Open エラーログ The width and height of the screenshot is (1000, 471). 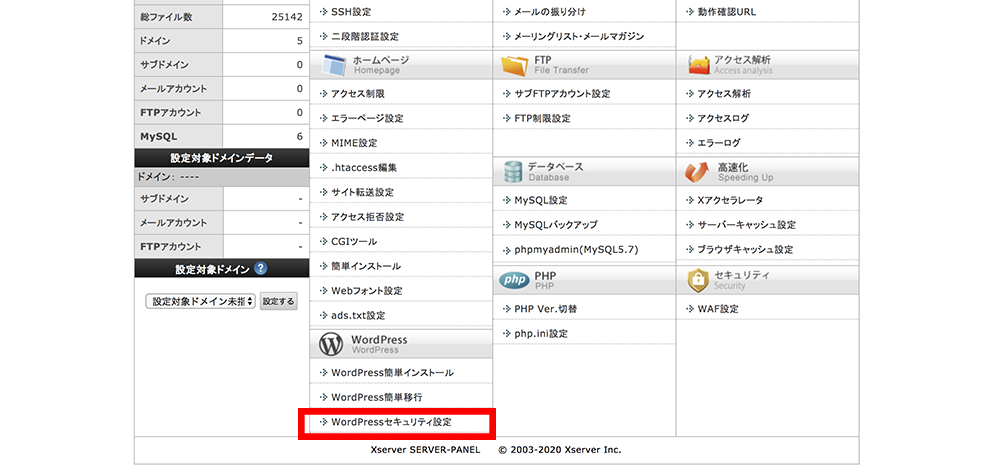719,143
